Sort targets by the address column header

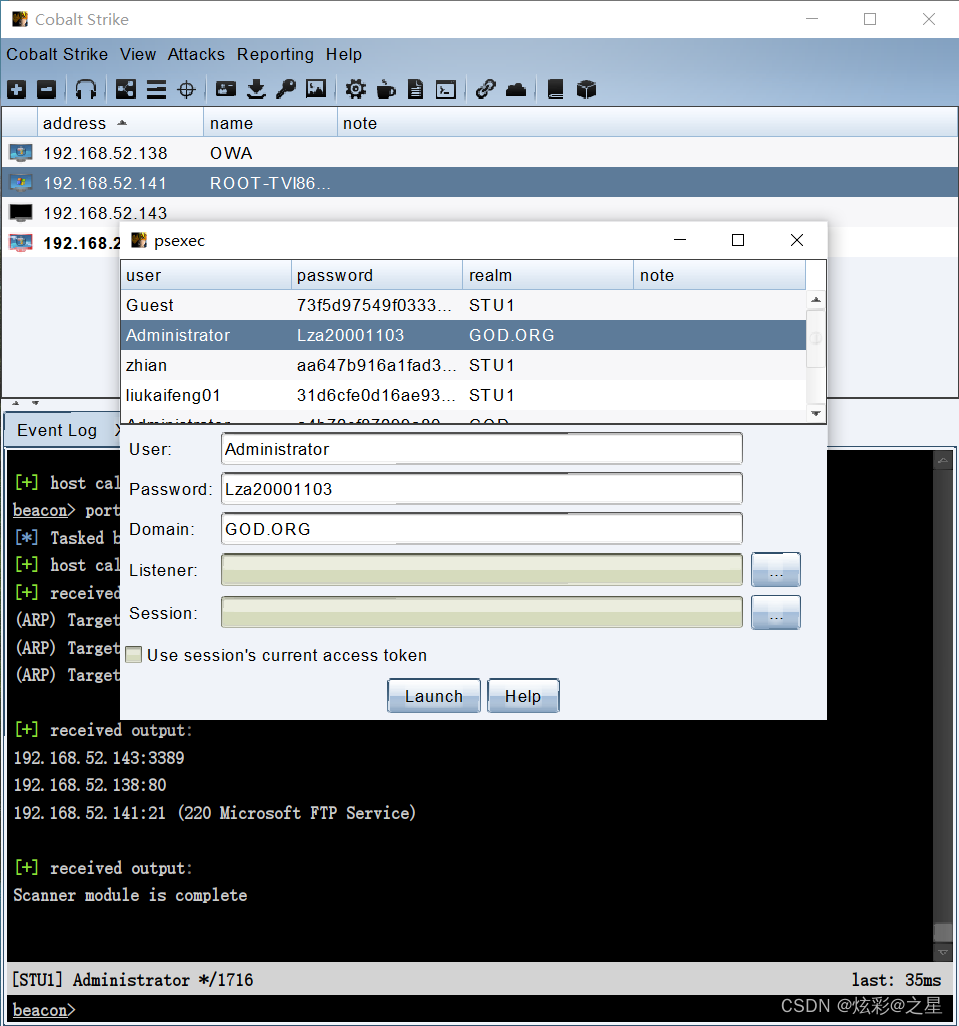[120, 123]
